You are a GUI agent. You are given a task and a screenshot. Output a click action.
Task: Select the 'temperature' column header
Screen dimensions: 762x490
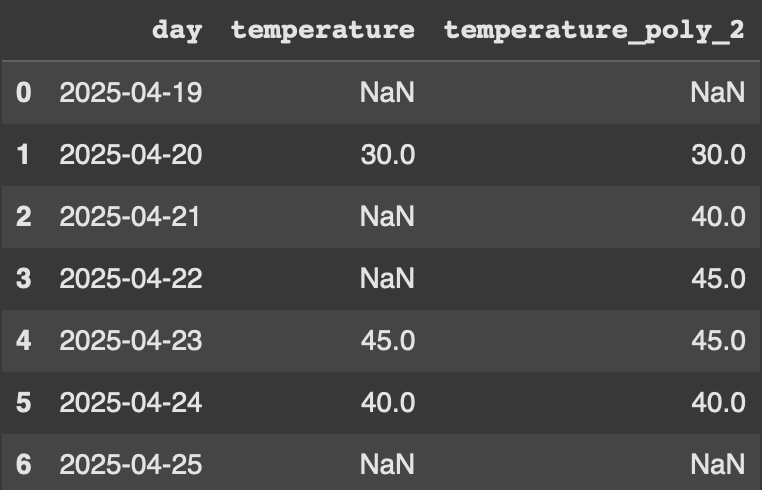click(x=323, y=31)
